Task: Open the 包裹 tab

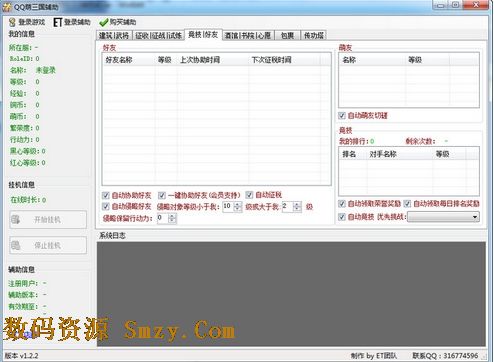Action: pos(287,35)
